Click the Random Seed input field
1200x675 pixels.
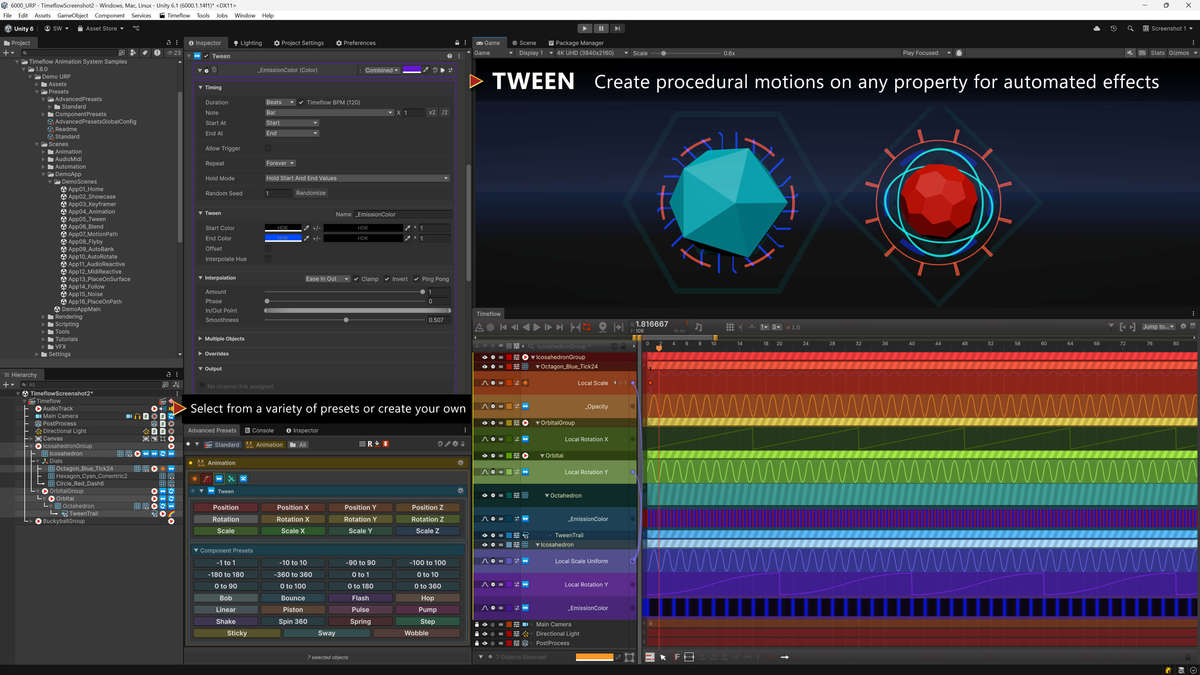pos(278,193)
